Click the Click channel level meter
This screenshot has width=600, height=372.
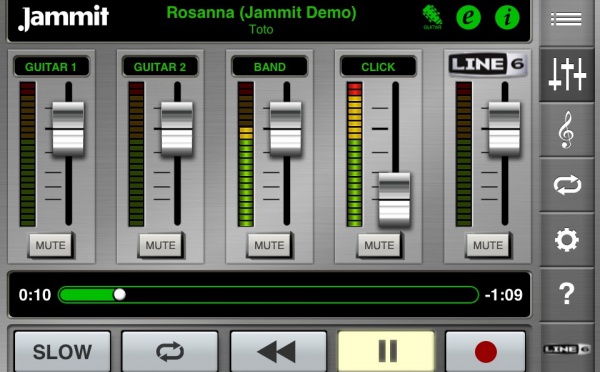click(354, 154)
